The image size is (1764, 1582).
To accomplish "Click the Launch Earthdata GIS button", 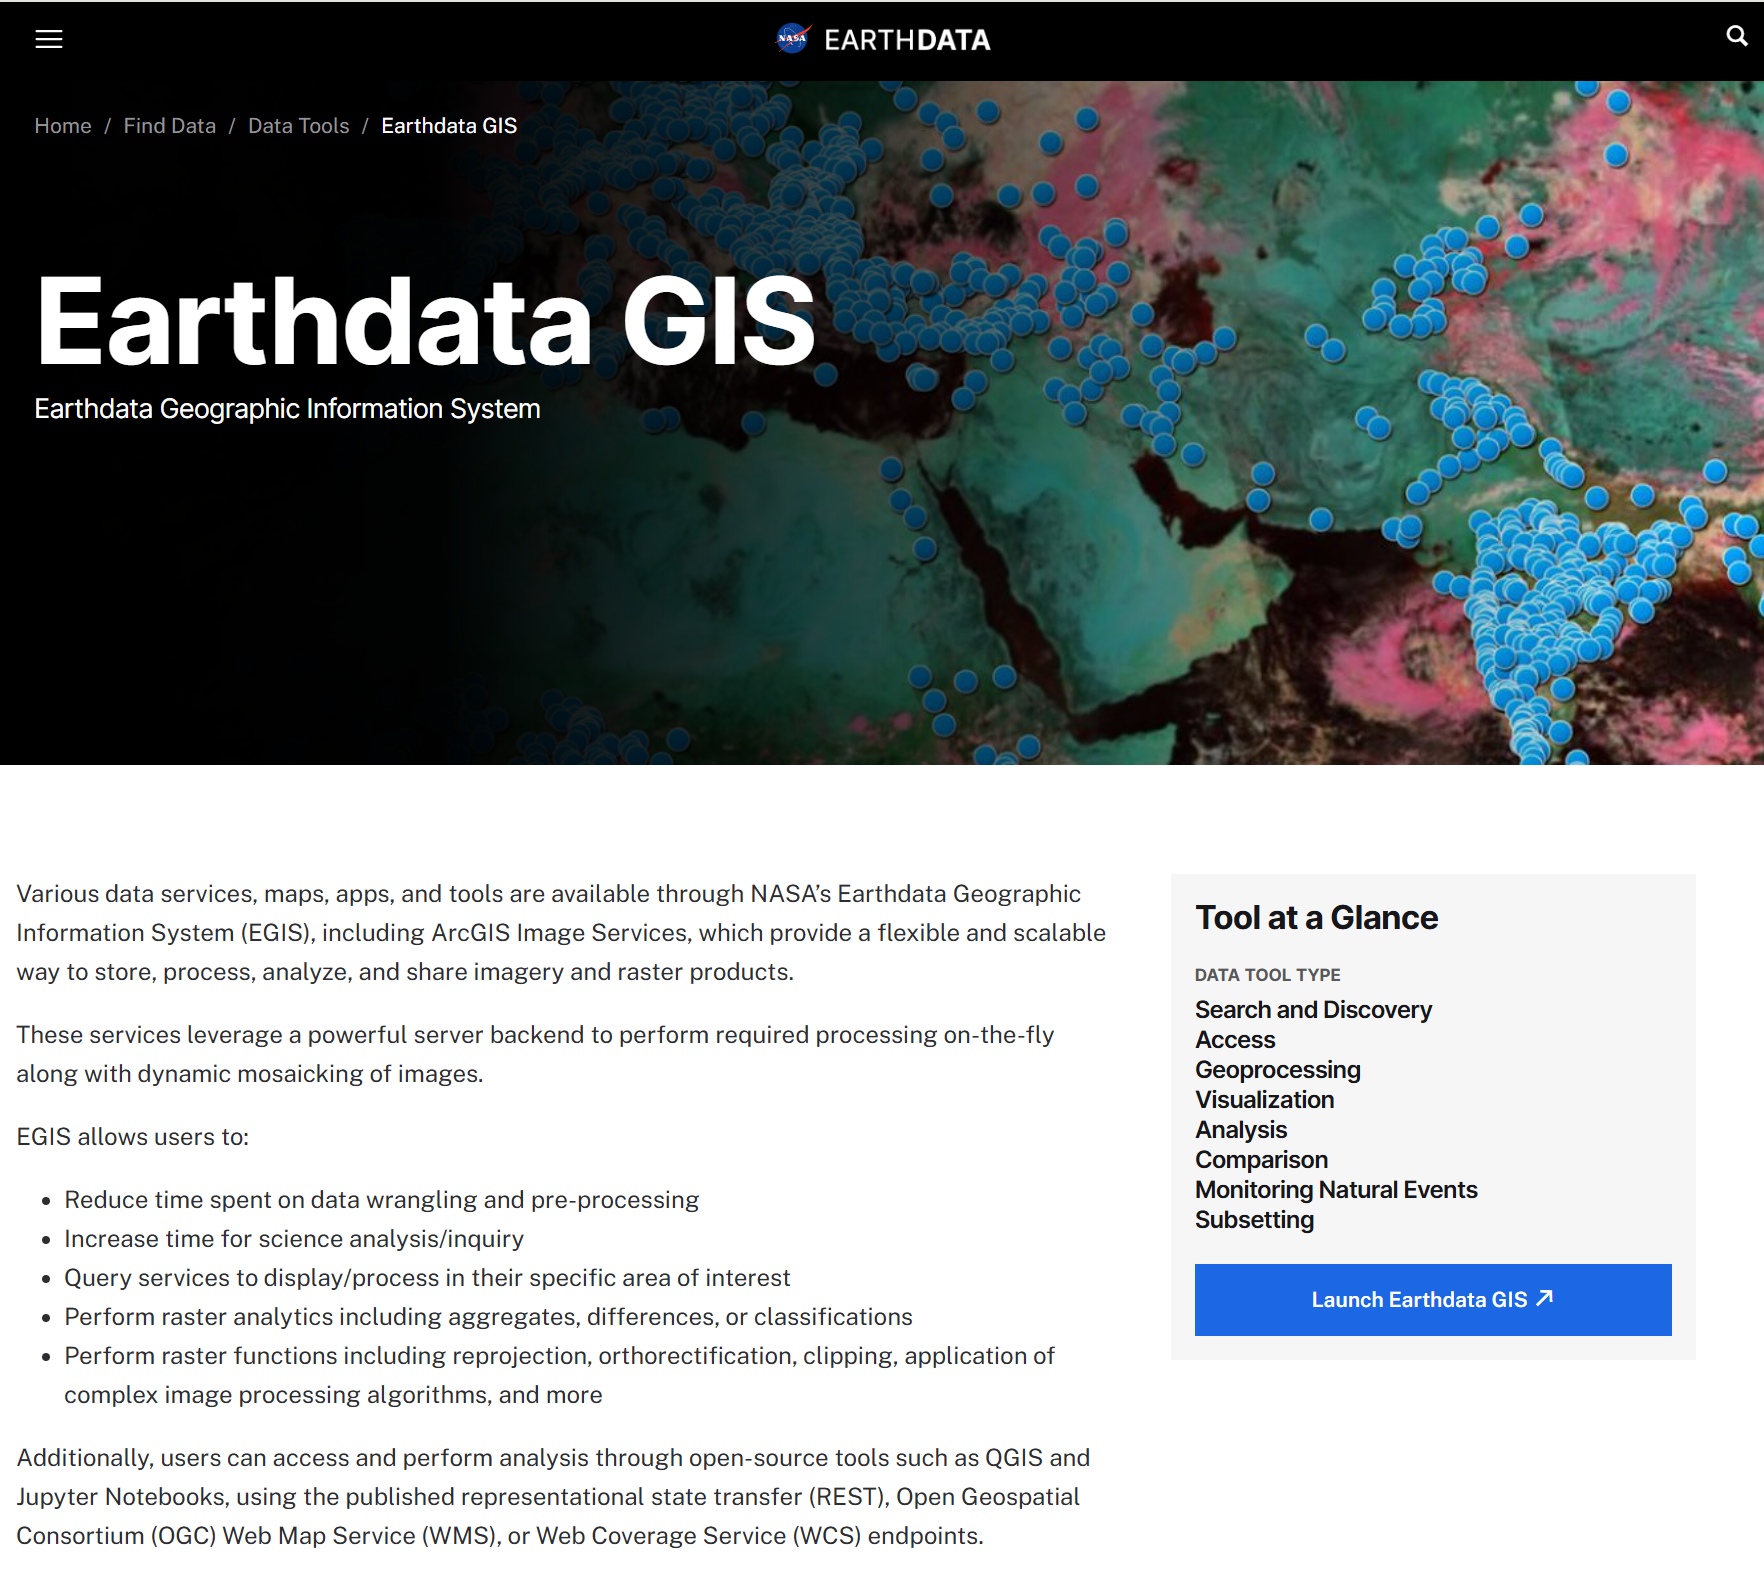I will point(1433,1300).
